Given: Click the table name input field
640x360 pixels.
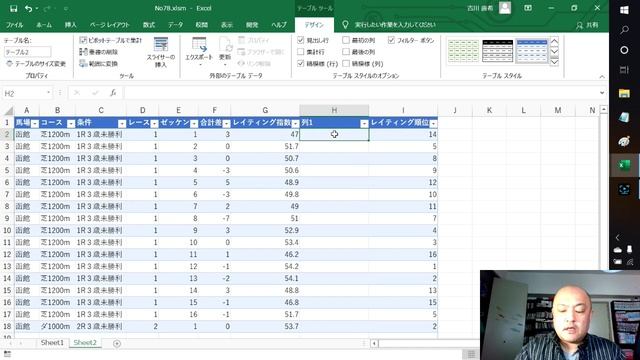Looking at the screenshot, I should [27, 52].
